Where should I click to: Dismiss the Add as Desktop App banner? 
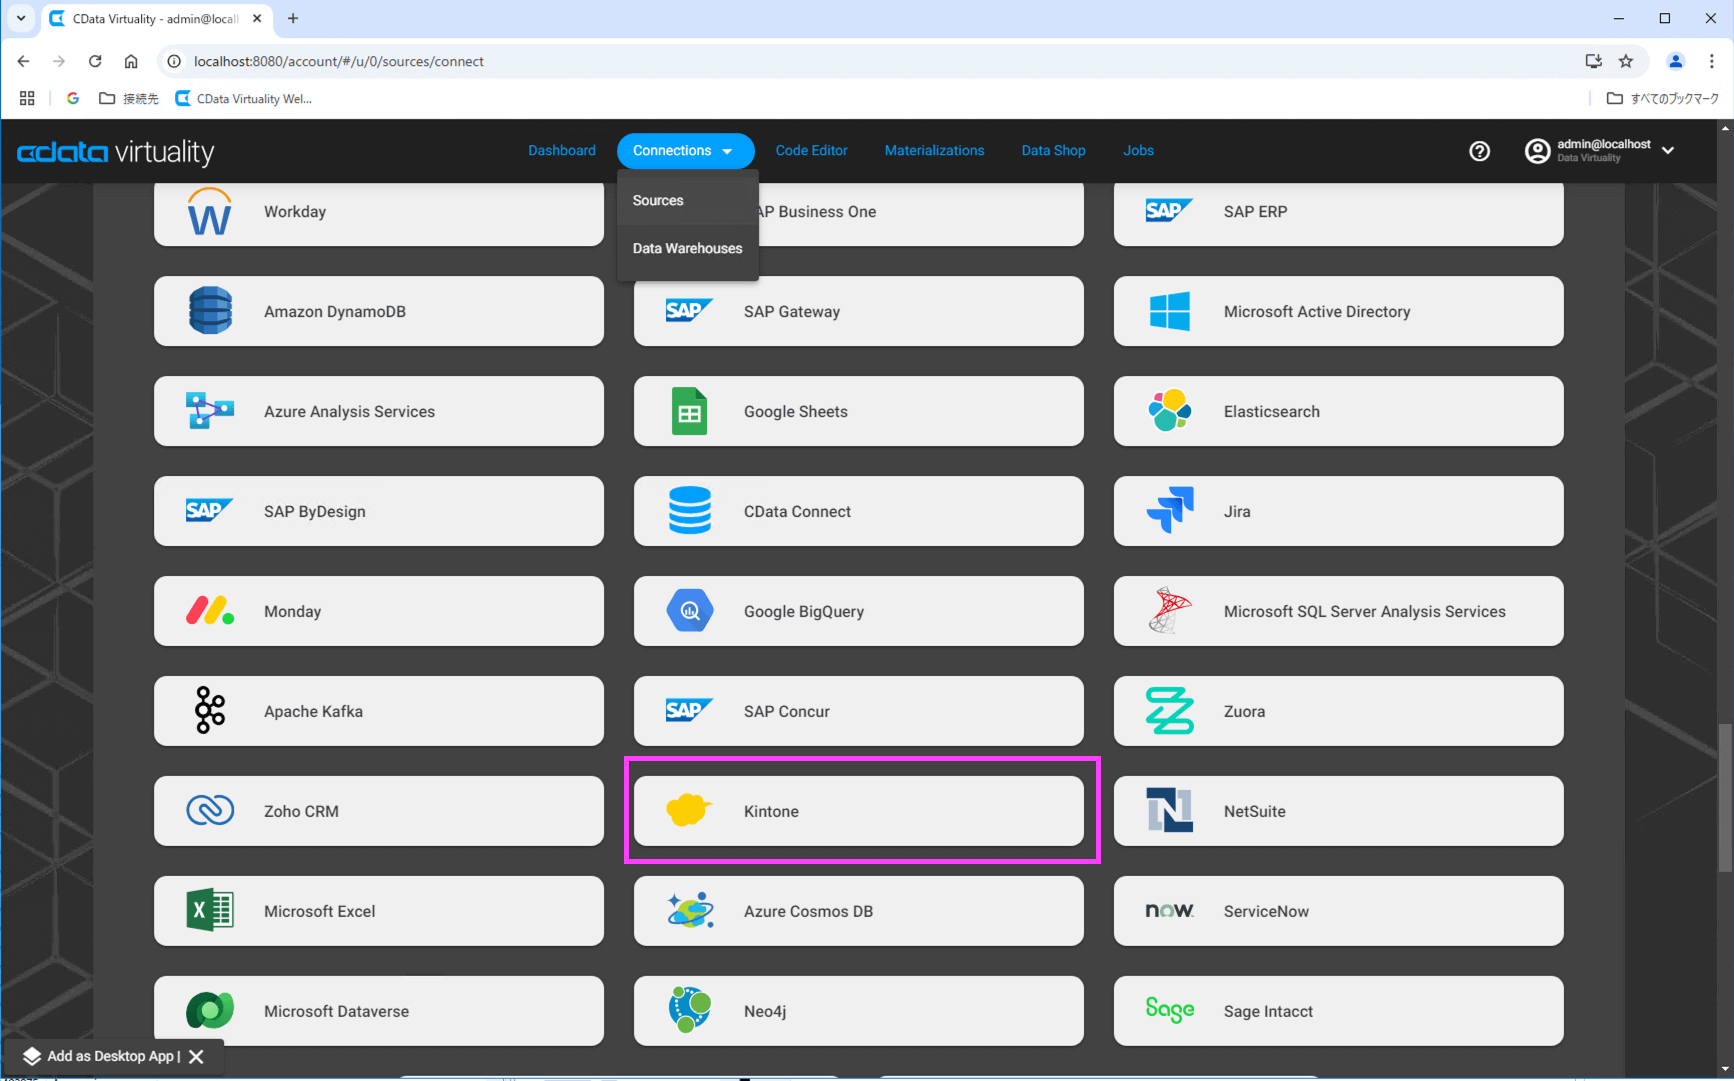click(x=196, y=1056)
